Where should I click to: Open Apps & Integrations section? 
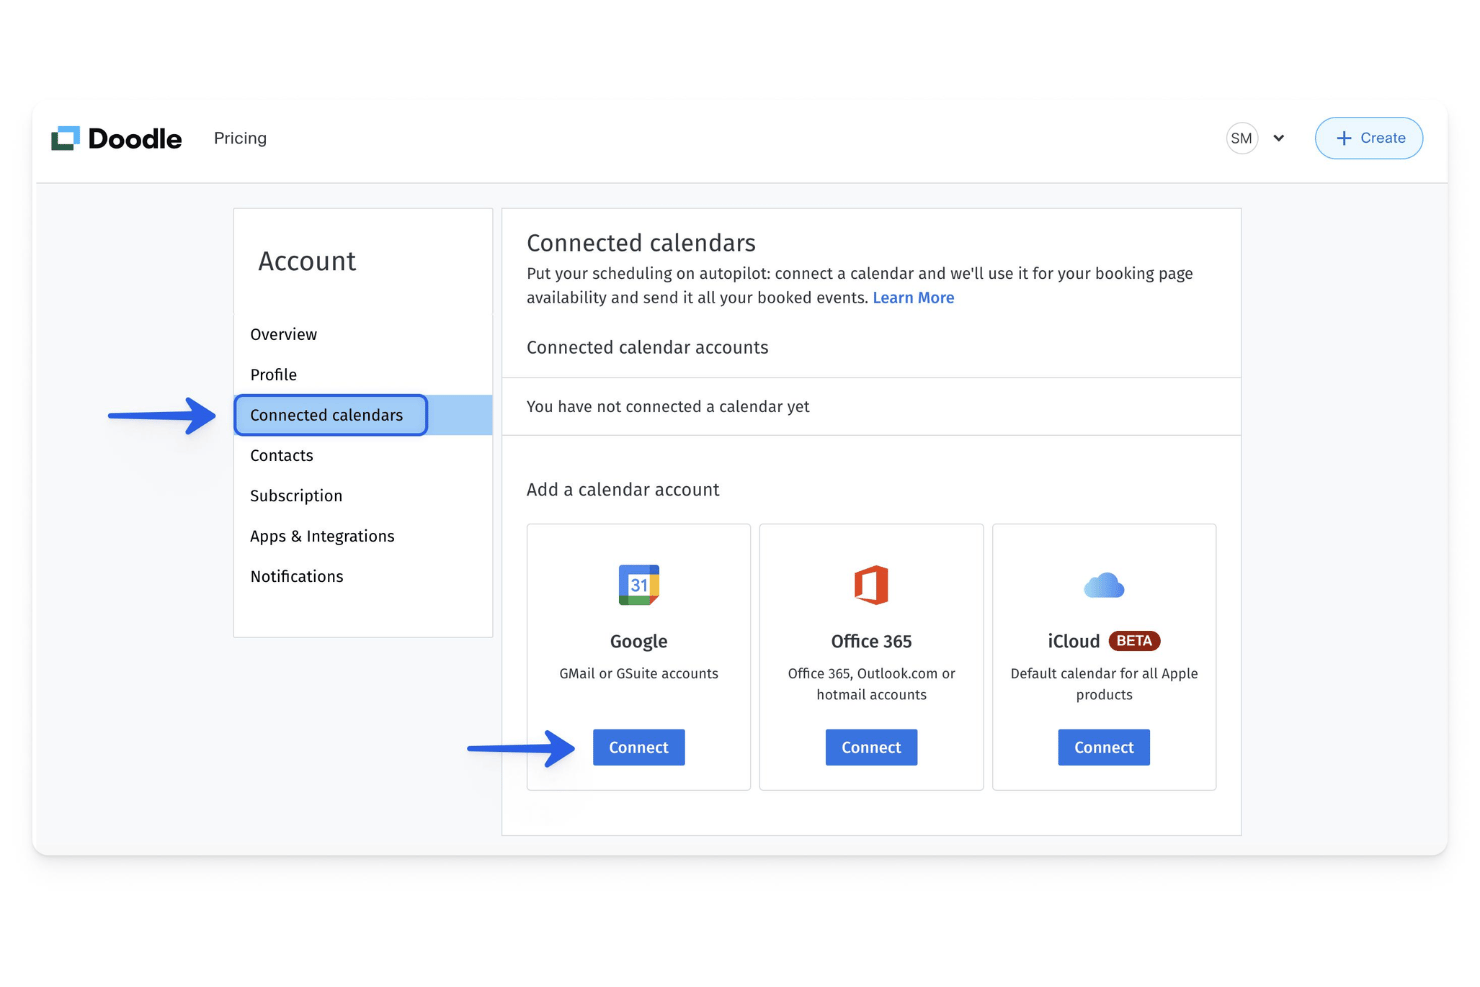tap(322, 536)
